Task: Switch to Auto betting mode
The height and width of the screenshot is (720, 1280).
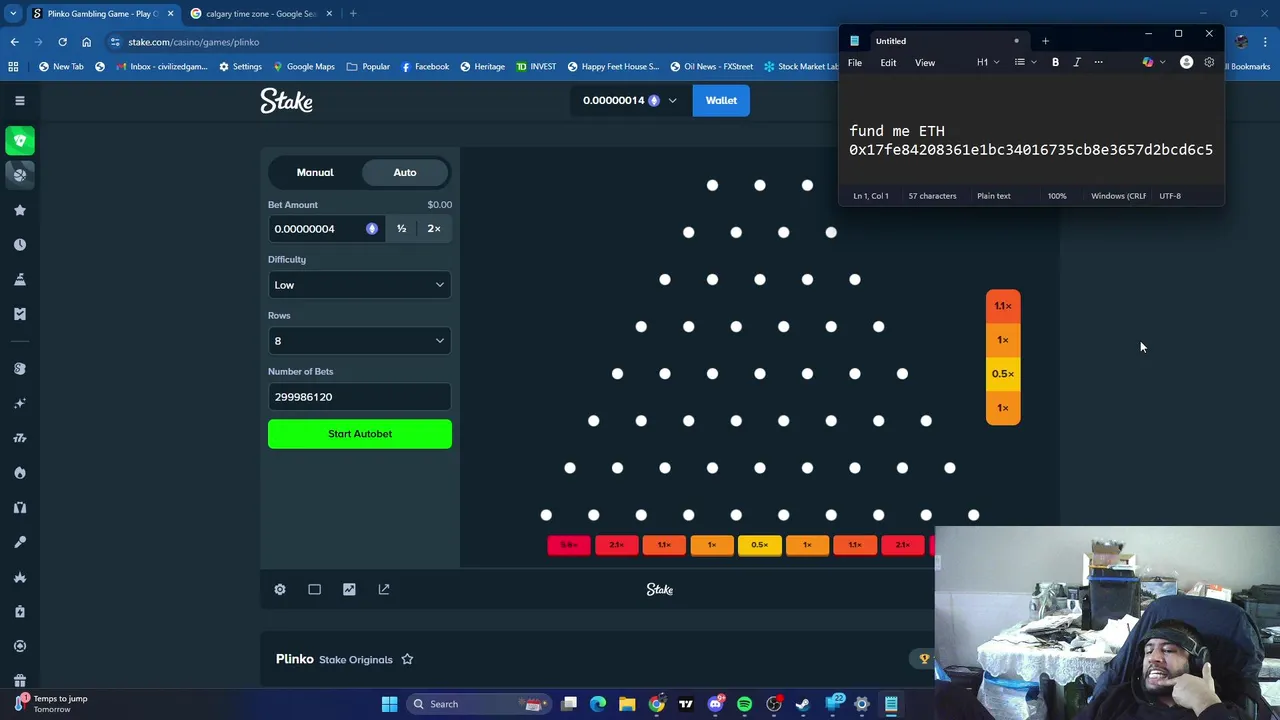Action: tap(405, 172)
